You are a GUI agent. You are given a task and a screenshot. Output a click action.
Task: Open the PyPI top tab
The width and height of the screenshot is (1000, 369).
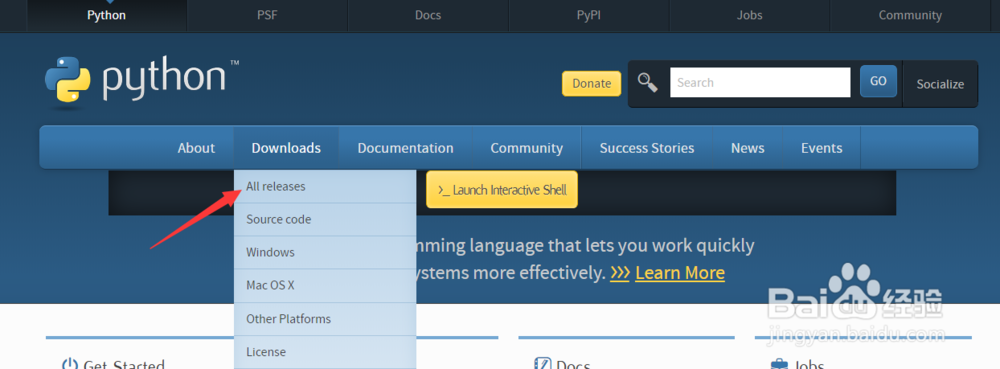(589, 15)
